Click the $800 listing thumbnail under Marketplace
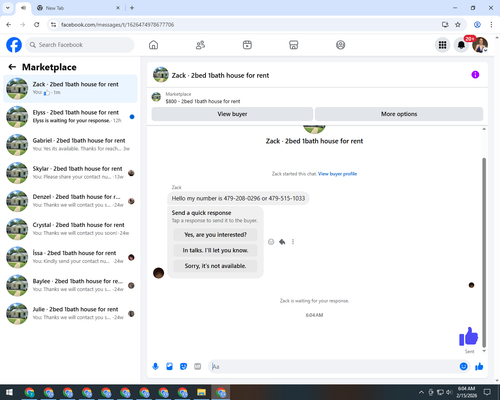 (x=156, y=97)
